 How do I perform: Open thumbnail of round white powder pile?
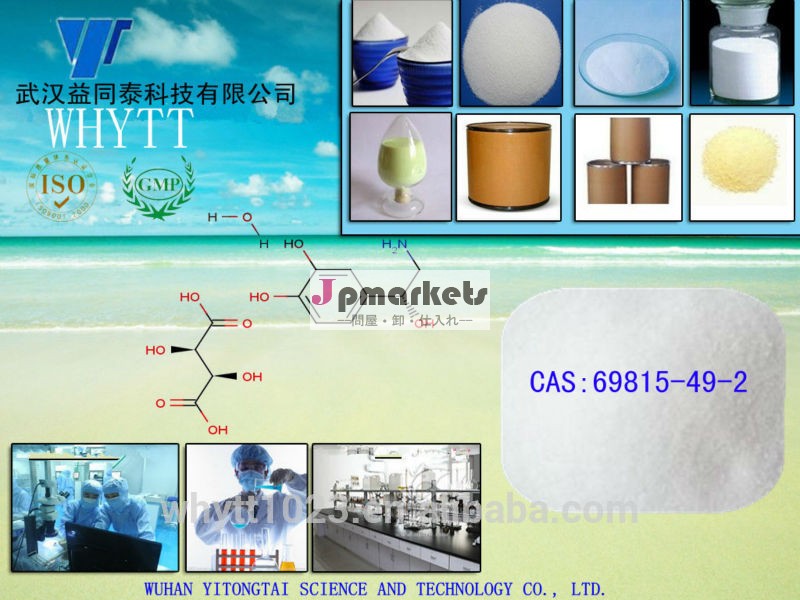511,53
